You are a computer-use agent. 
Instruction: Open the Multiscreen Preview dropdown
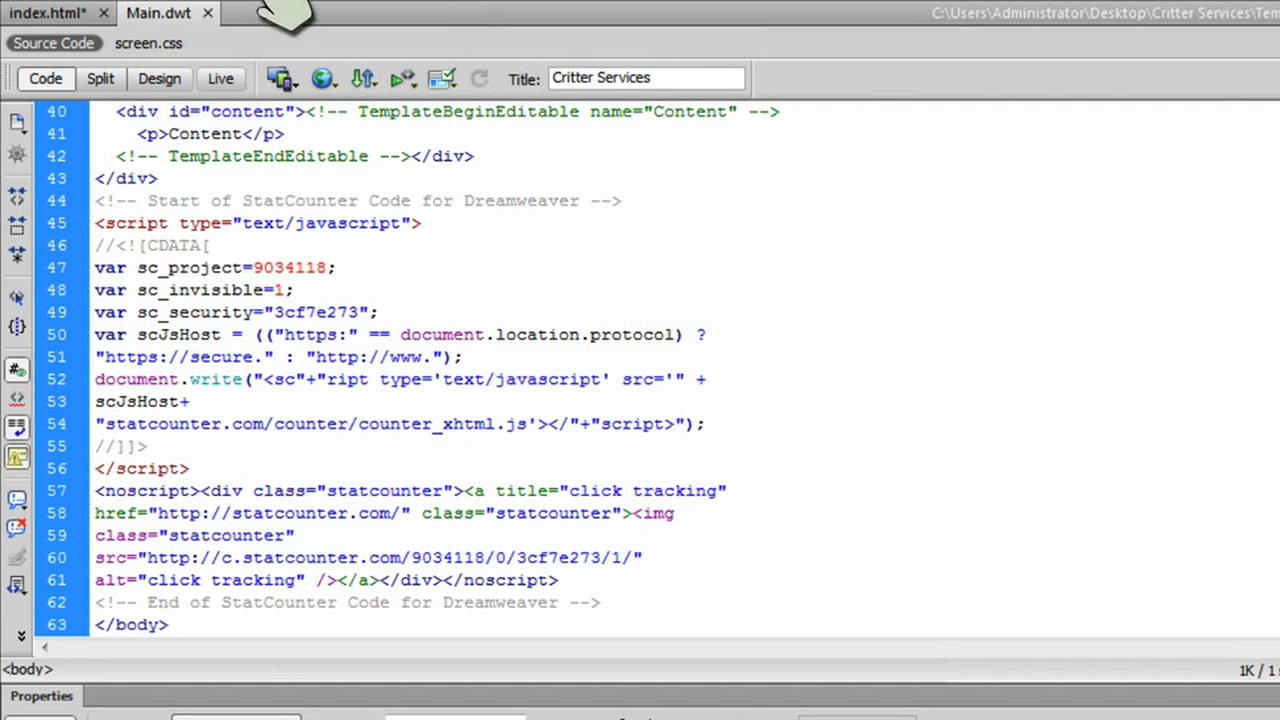(296, 84)
